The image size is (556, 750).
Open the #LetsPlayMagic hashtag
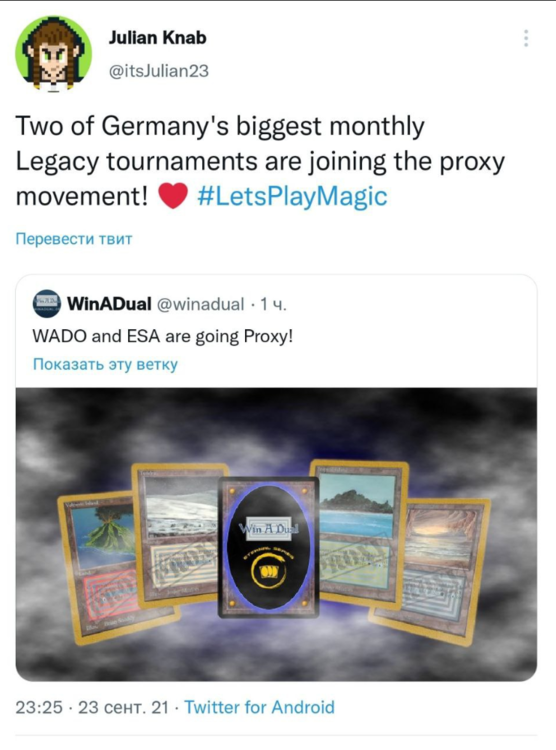pyautogui.click(x=292, y=197)
